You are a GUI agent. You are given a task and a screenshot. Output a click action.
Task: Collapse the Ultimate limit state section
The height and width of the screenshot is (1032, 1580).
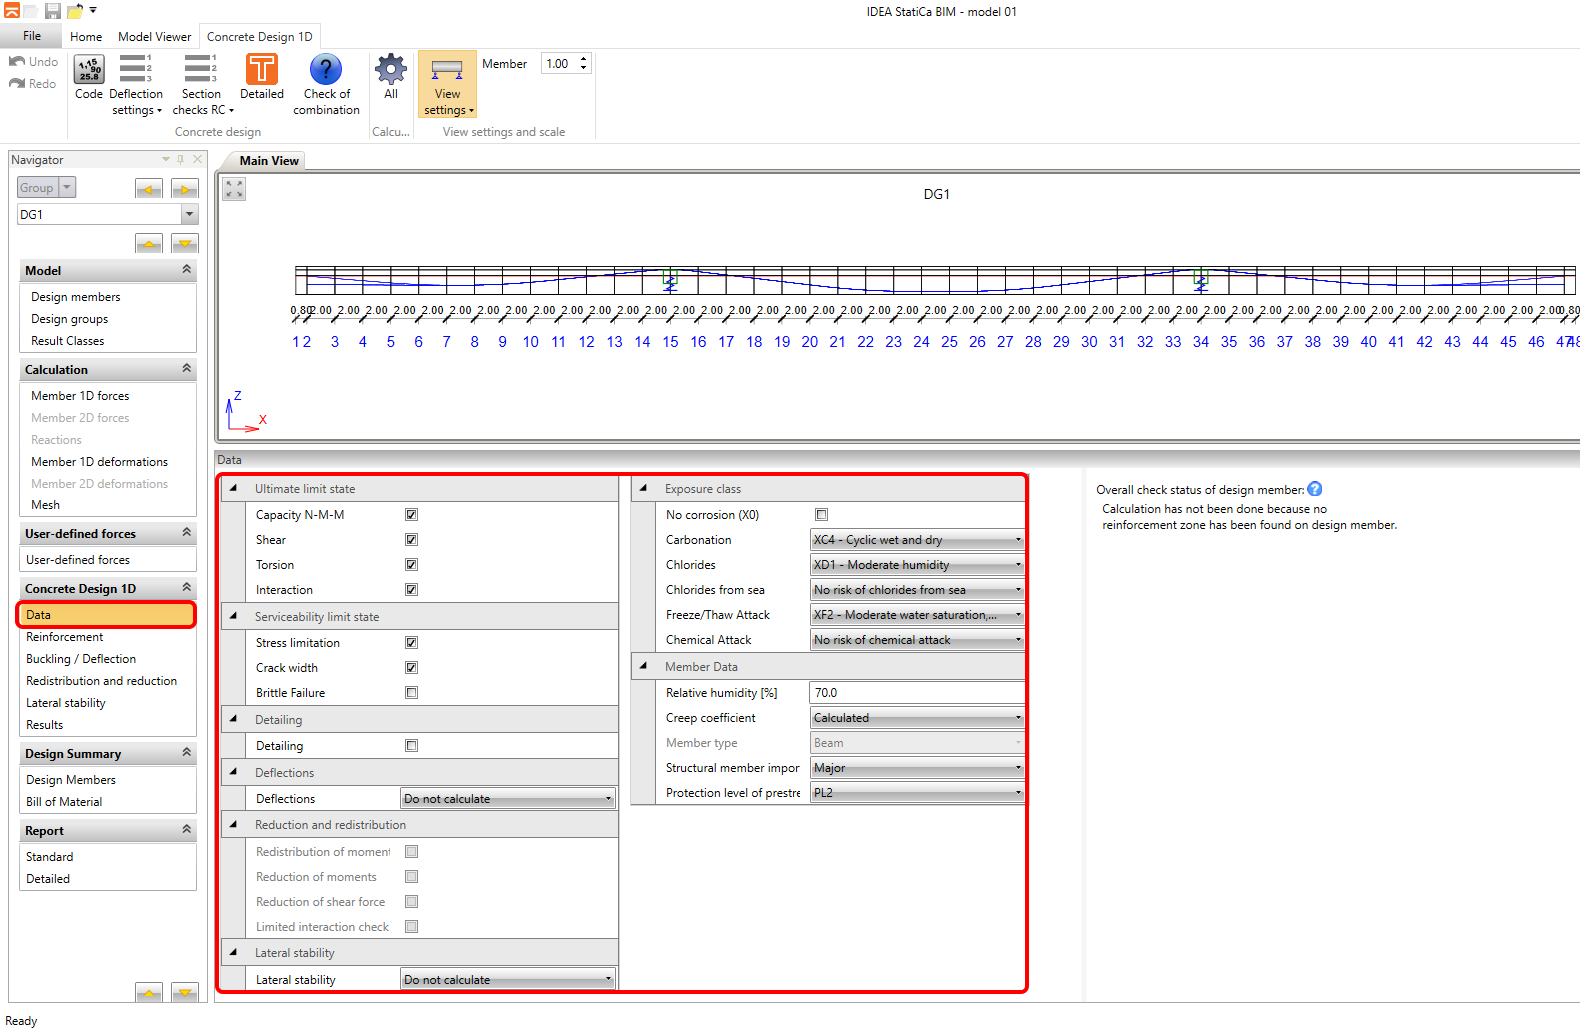234,489
